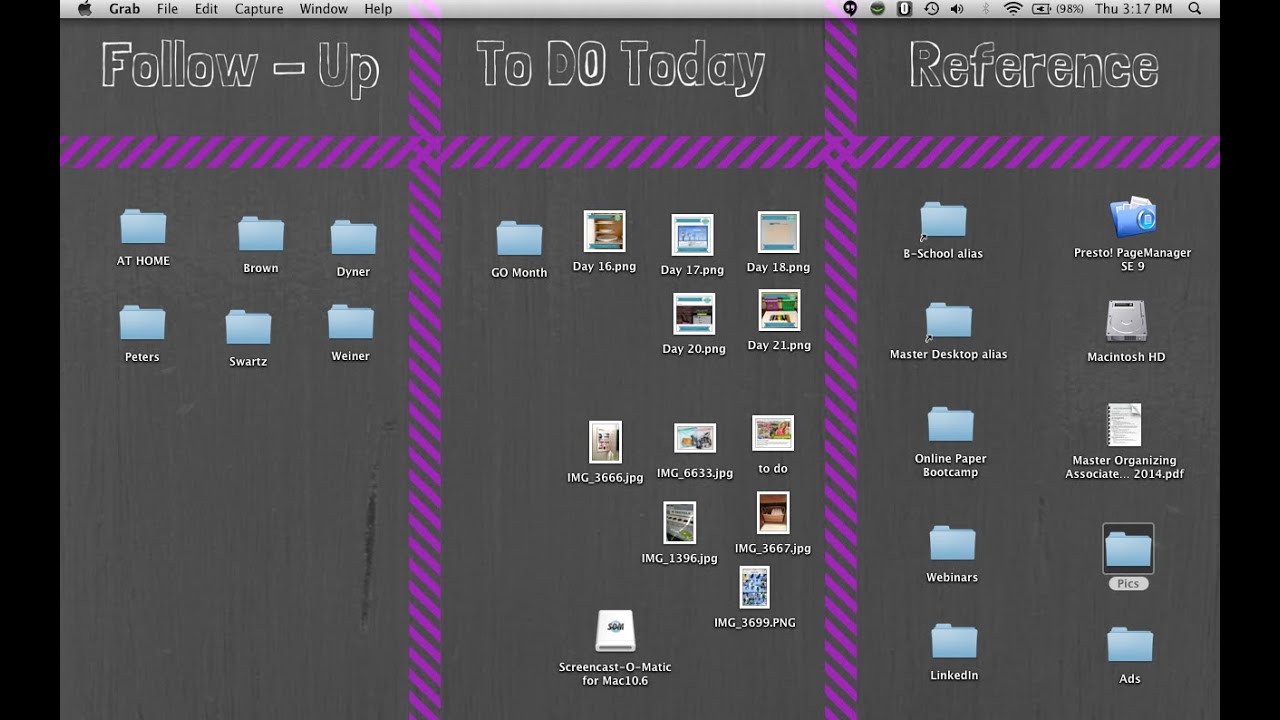Screen dimensions: 1280x720
Task: Click the Master Desktop alias folder
Action: tap(949, 322)
